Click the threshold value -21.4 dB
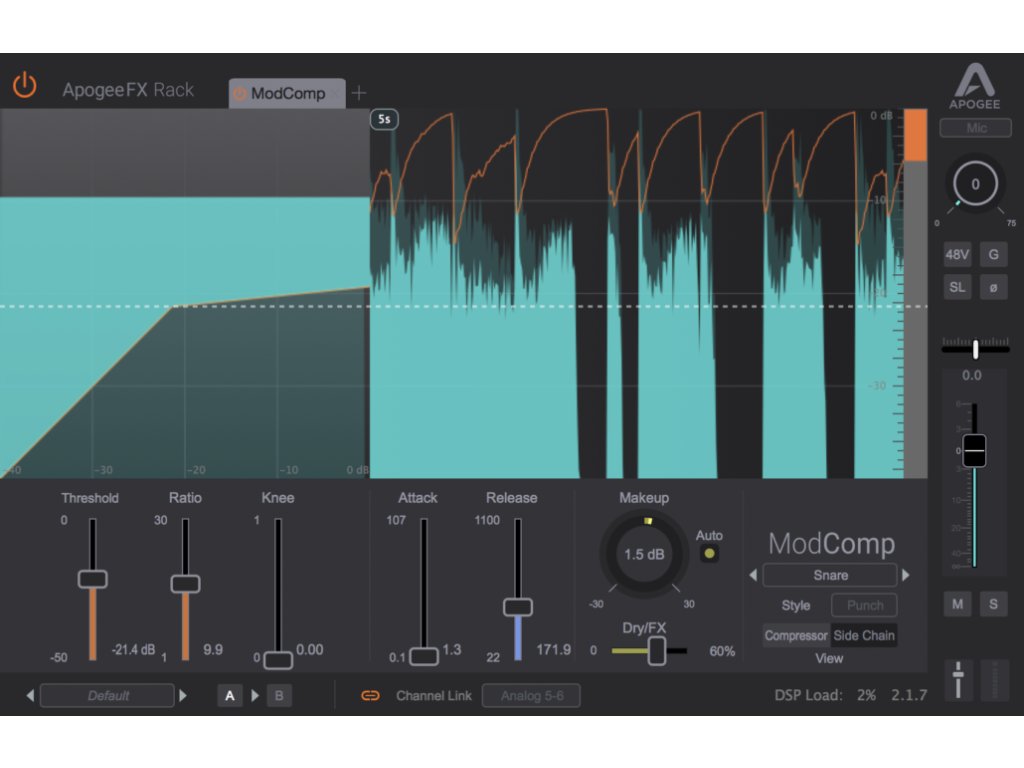 click(x=133, y=650)
